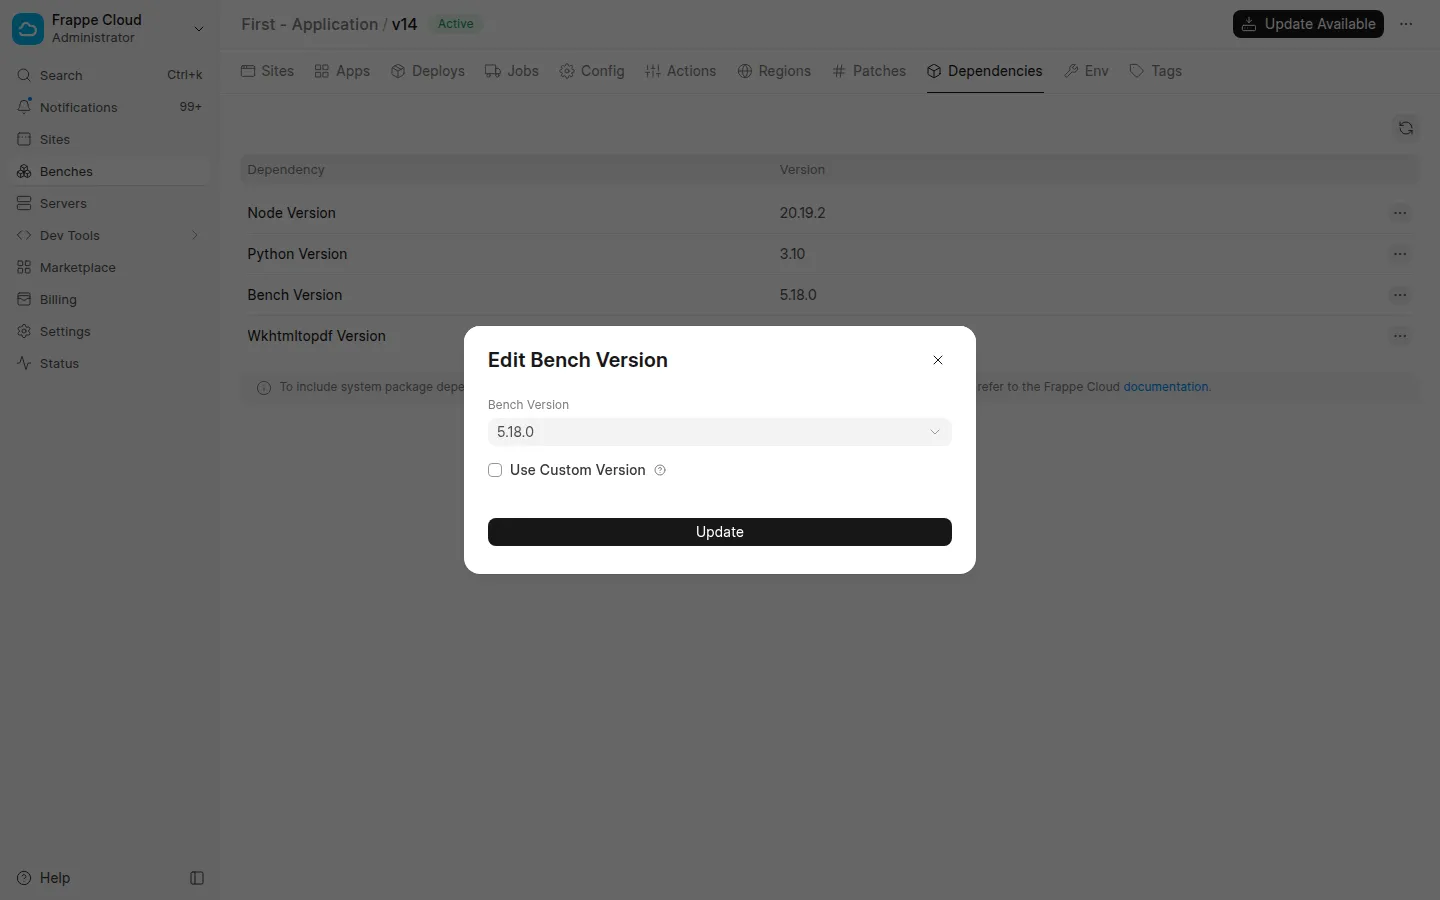Go to Sites in the sidebar
Screen dimensions: 1440x900
[110, 139]
